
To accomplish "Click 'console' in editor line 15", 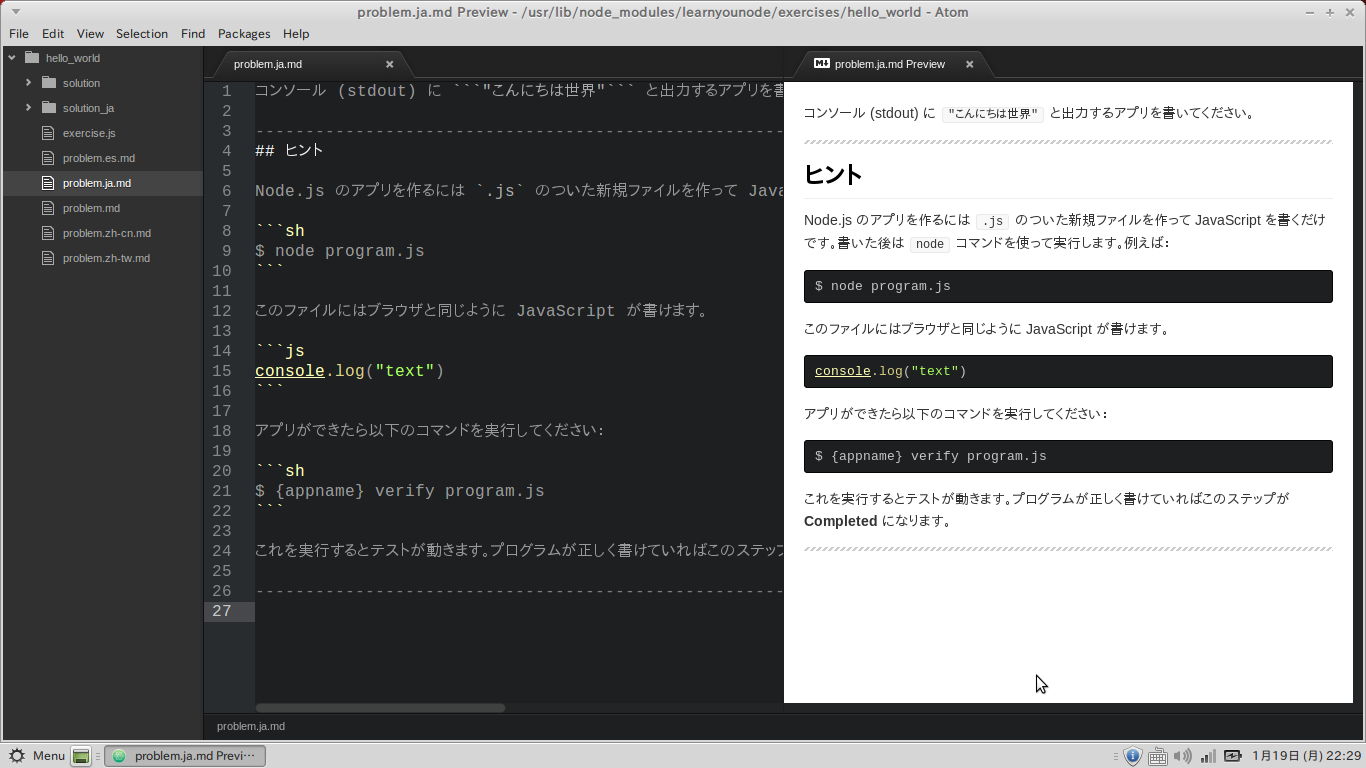I will tap(290, 371).
